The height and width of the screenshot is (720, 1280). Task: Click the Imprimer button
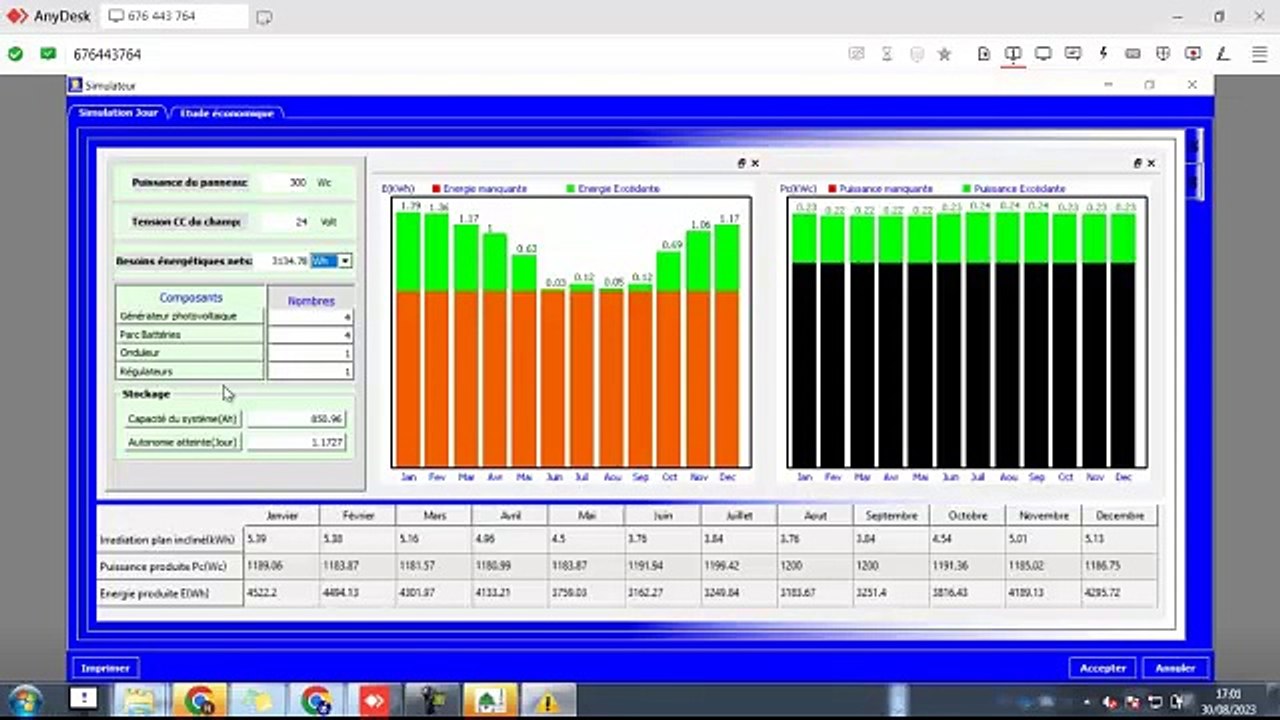[x=105, y=667]
